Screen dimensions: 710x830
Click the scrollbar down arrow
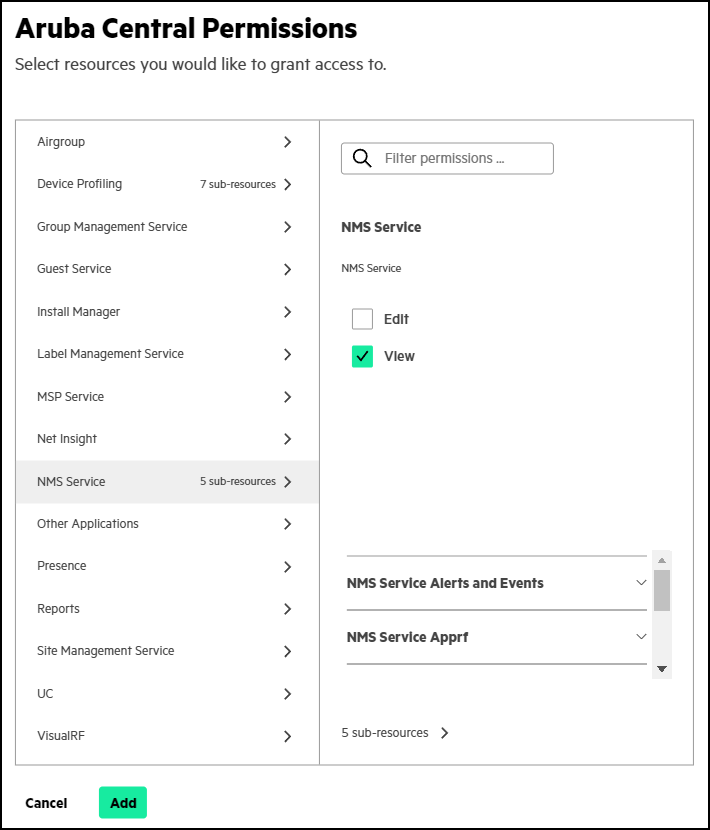[662, 668]
